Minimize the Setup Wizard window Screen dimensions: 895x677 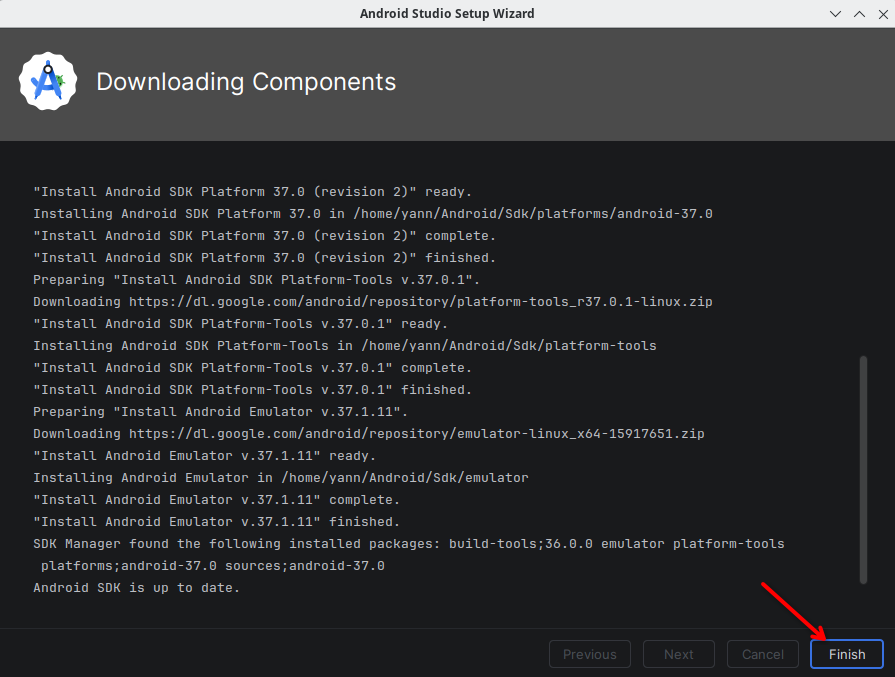(x=835, y=14)
